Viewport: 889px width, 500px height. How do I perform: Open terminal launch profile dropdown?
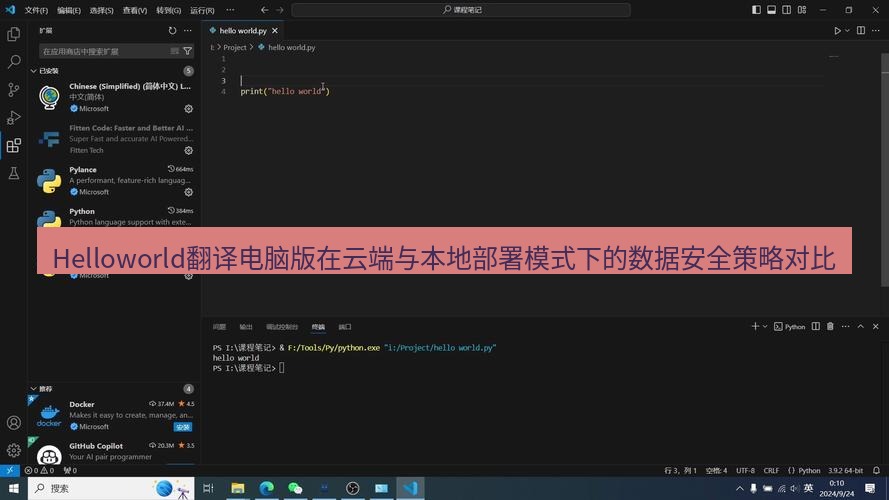[x=765, y=326]
